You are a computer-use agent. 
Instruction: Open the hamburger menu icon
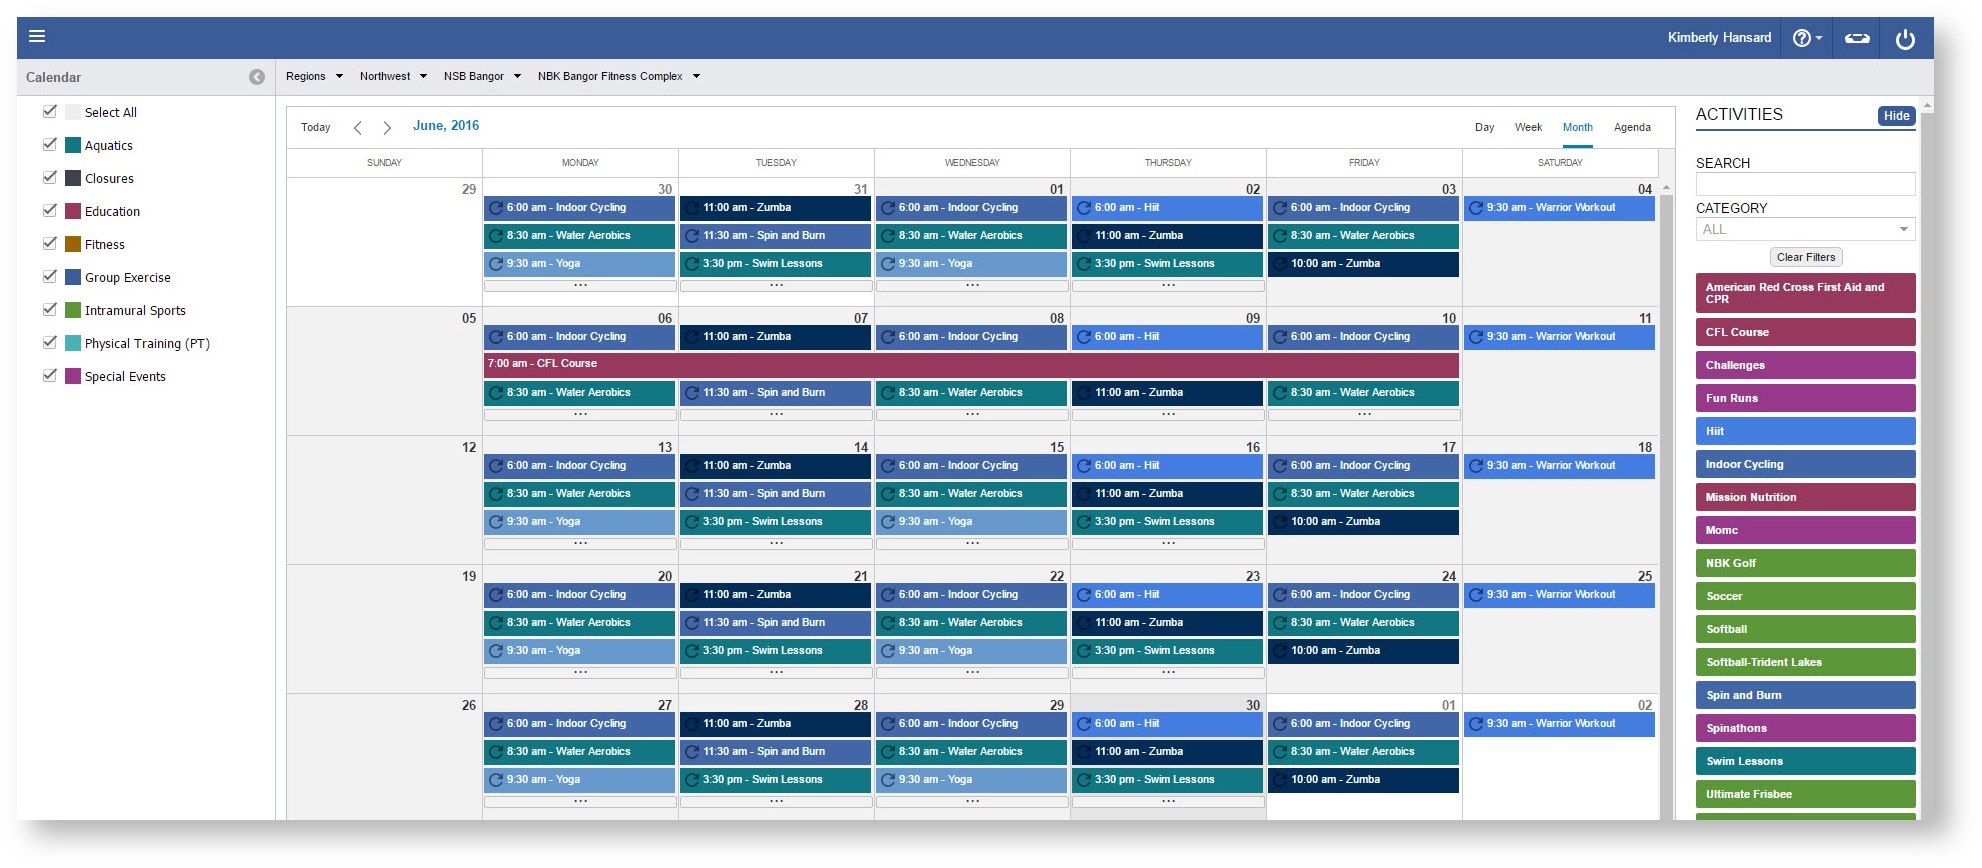pyautogui.click(x=37, y=37)
